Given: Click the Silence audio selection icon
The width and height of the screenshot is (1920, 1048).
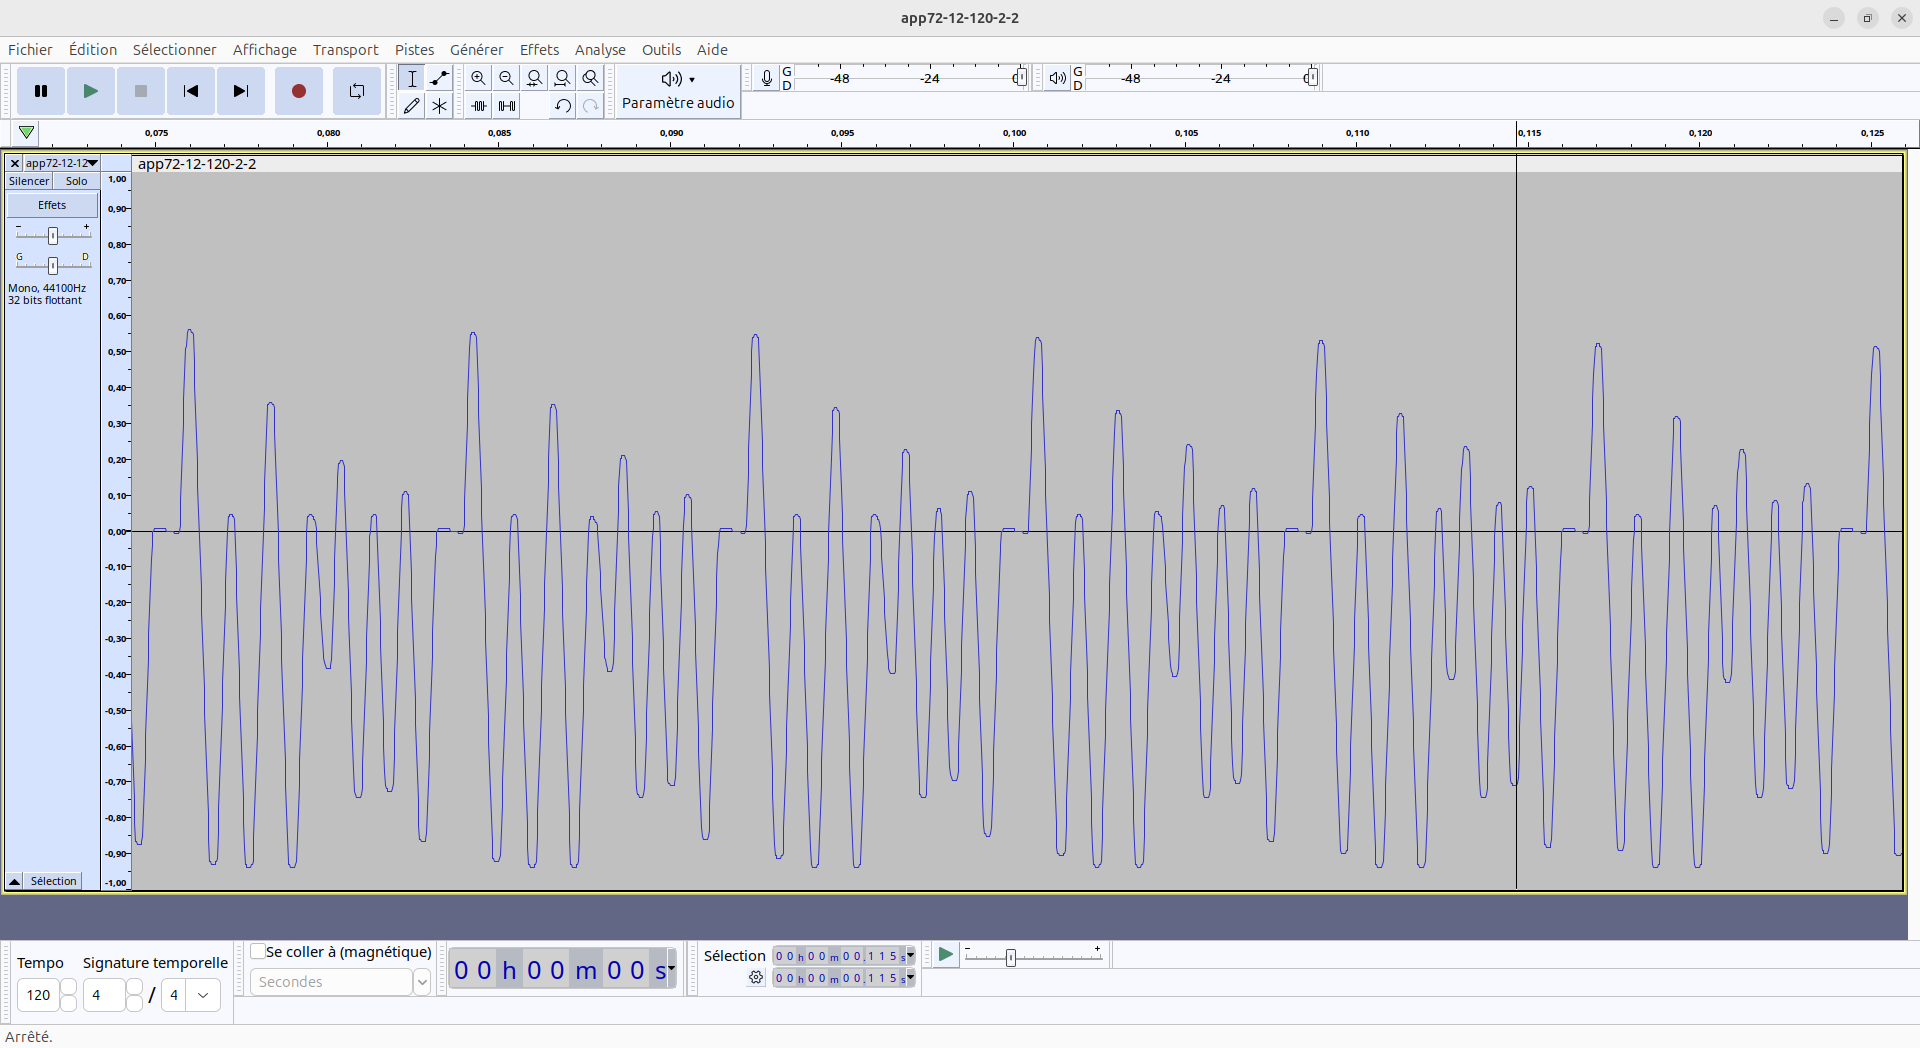Looking at the screenshot, I should [x=507, y=105].
